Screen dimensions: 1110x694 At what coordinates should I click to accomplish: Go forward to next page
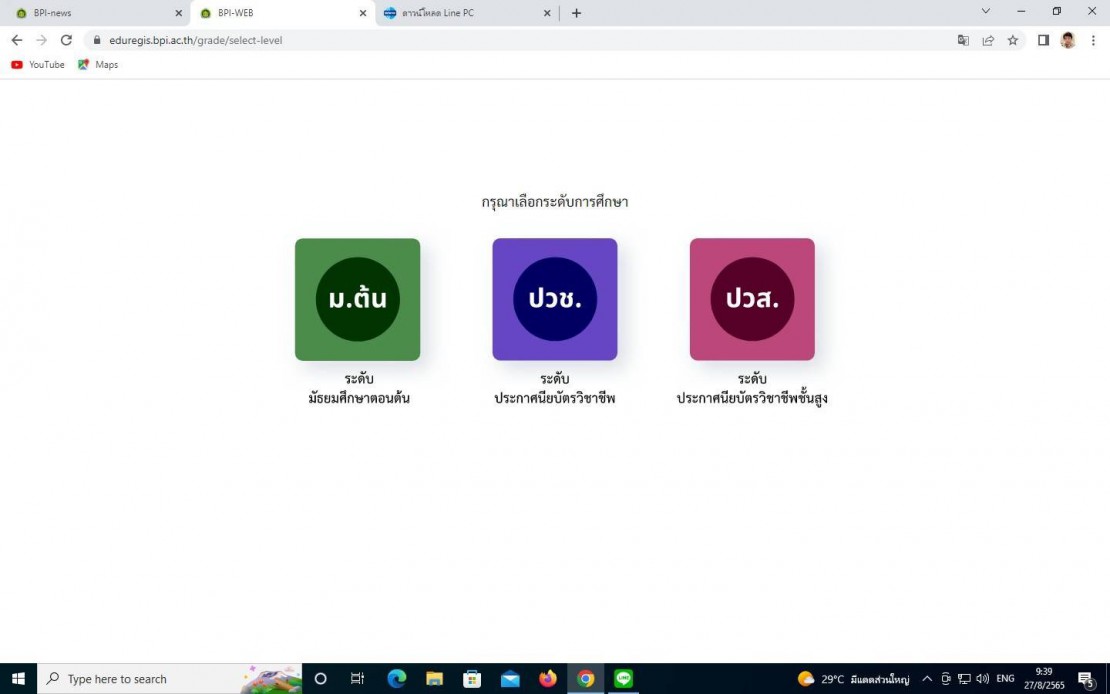click(x=42, y=40)
